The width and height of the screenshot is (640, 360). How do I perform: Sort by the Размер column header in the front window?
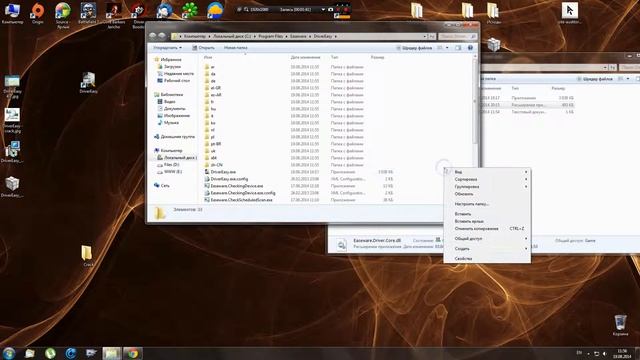tap(378, 57)
